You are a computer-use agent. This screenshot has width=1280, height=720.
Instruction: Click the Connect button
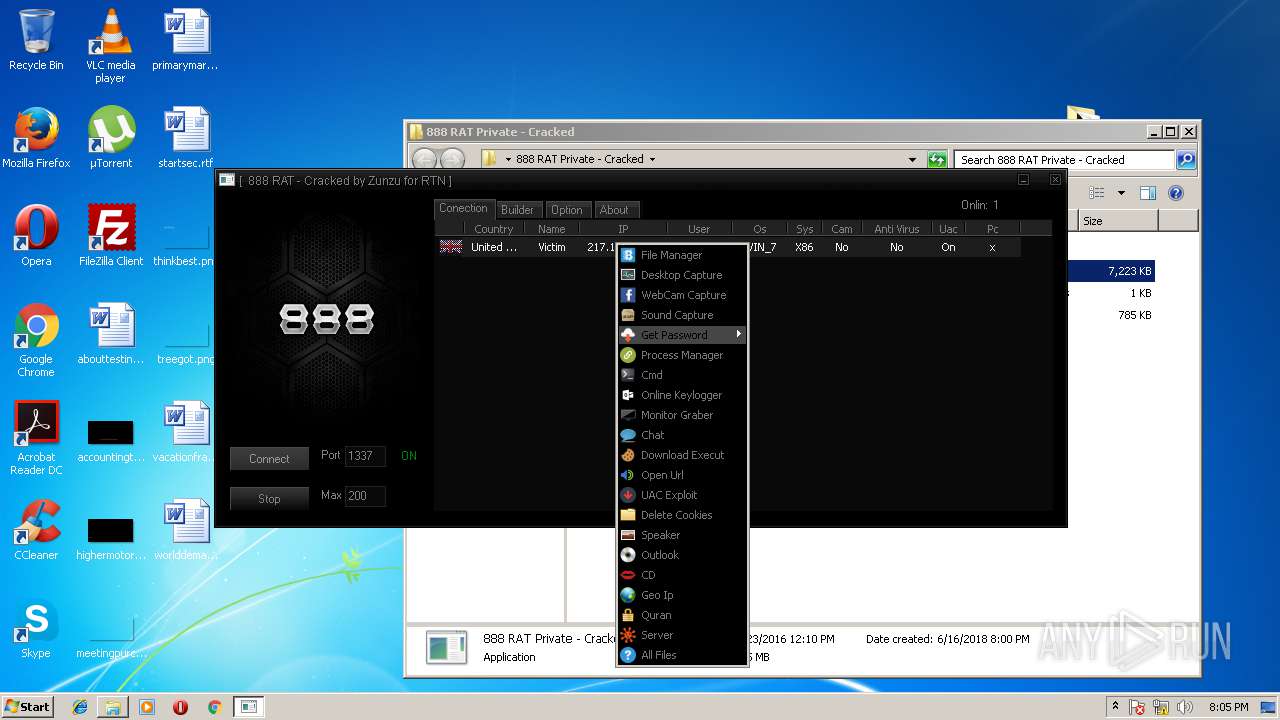tap(269, 459)
